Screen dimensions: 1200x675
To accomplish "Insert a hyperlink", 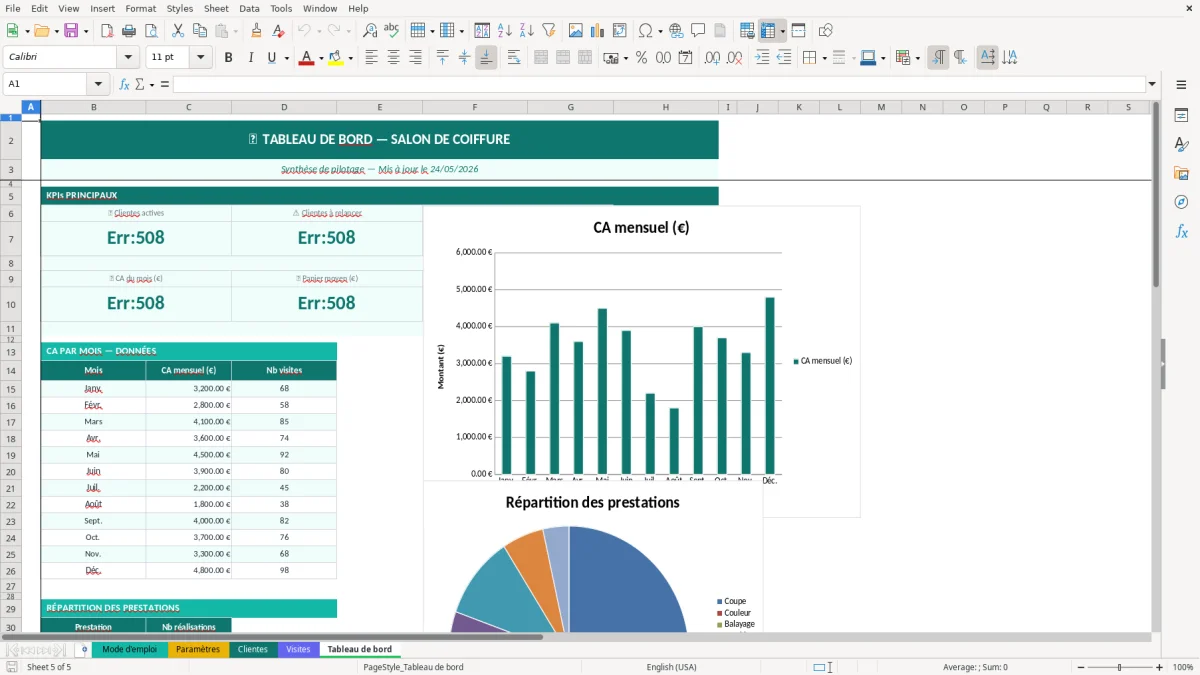I will pyautogui.click(x=677, y=31).
